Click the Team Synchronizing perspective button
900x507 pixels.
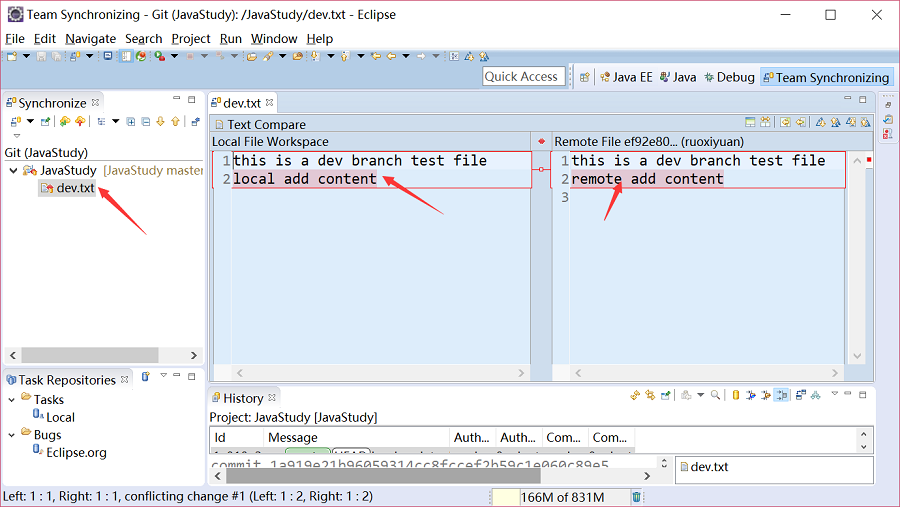click(827, 78)
